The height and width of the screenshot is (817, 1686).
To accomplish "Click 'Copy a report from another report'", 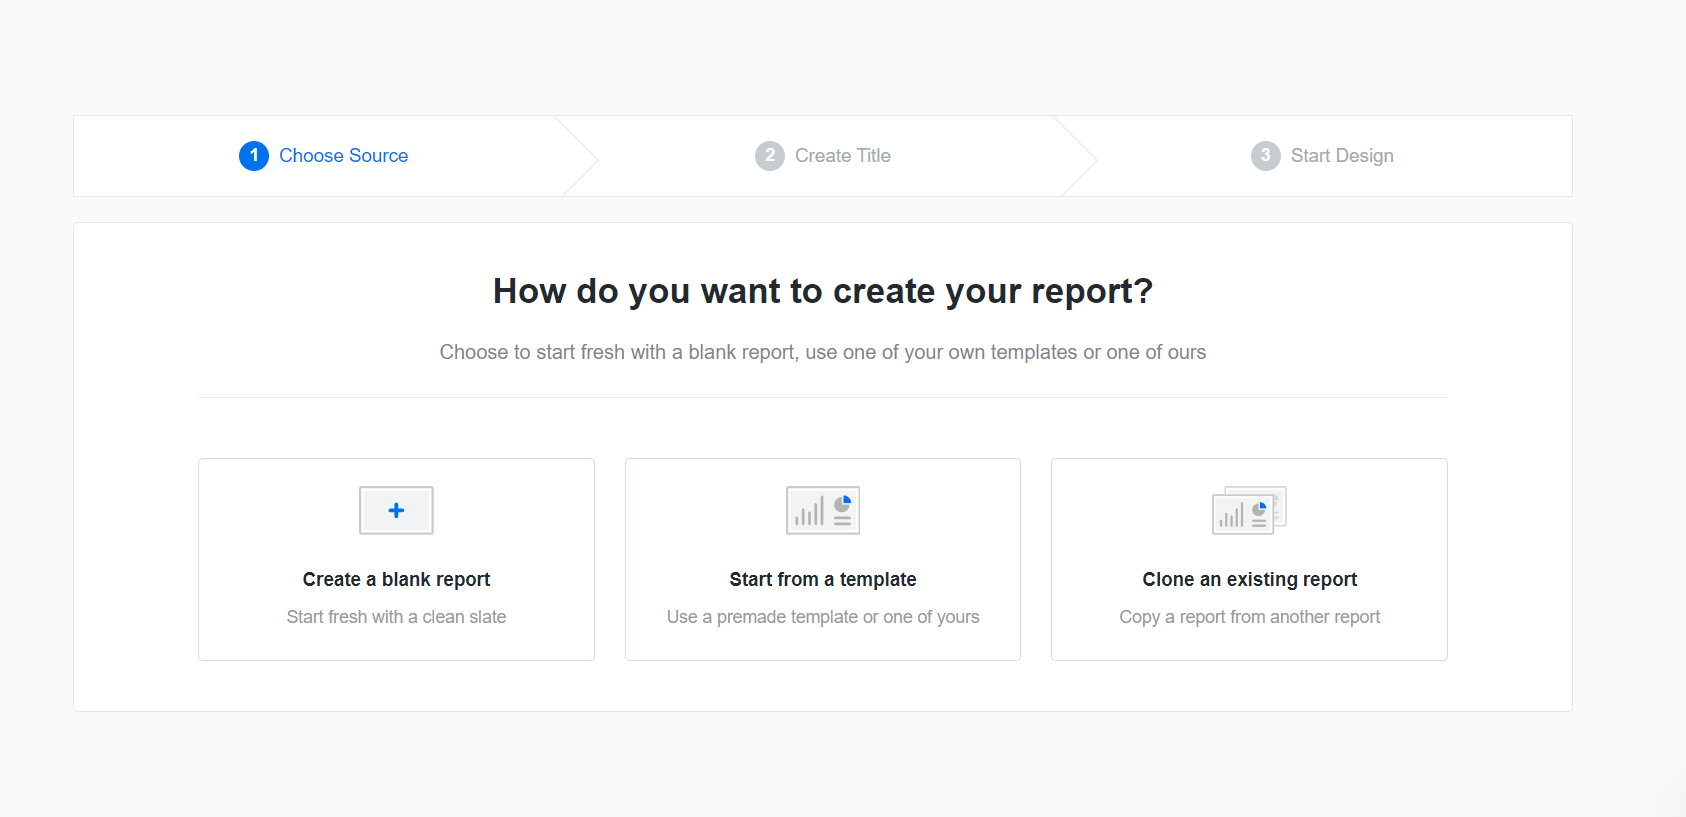I will (1250, 617).
